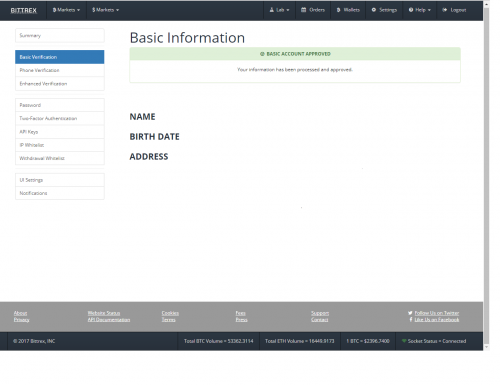Click the BIRTH DATE label
The height and width of the screenshot is (385, 500).
pos(154,137)
